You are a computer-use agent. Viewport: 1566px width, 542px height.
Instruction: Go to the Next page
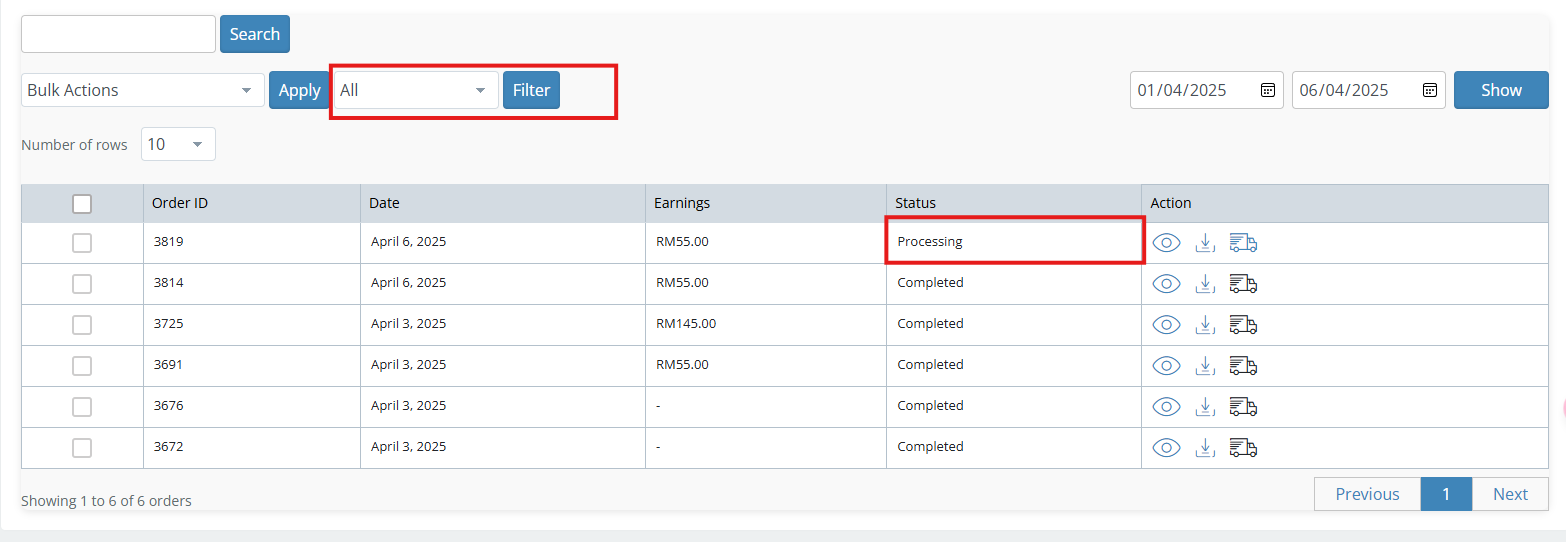click(1510, 494)
